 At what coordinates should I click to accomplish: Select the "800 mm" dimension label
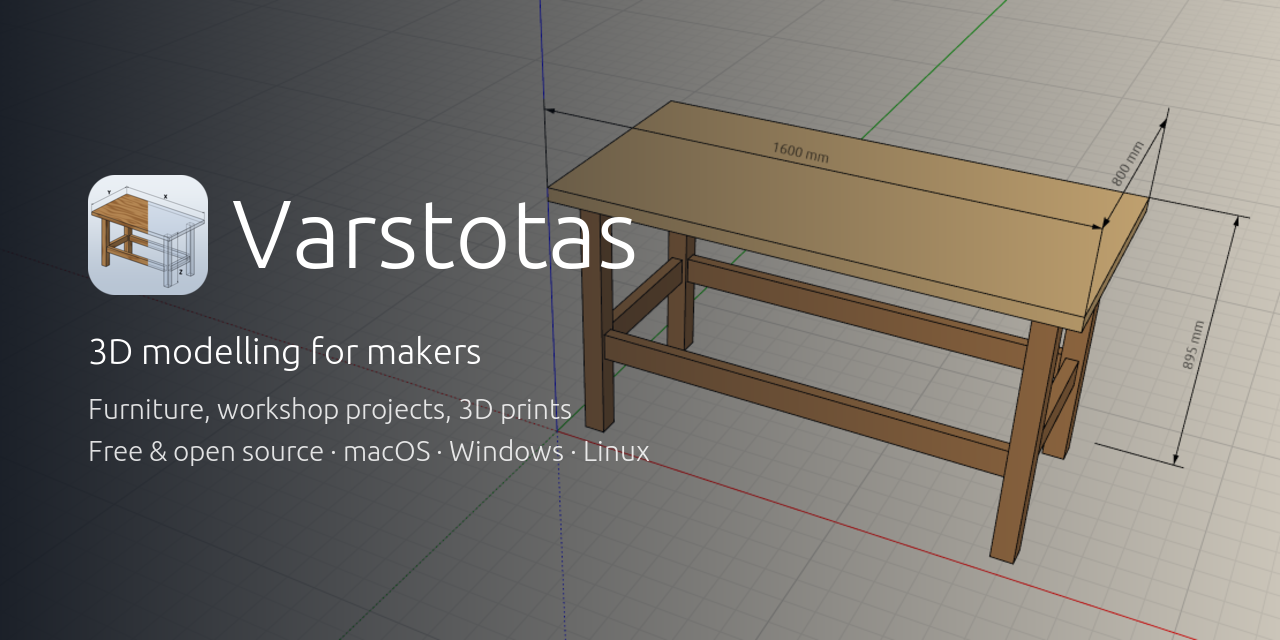pyautogui.click(x=1127, y=164)
